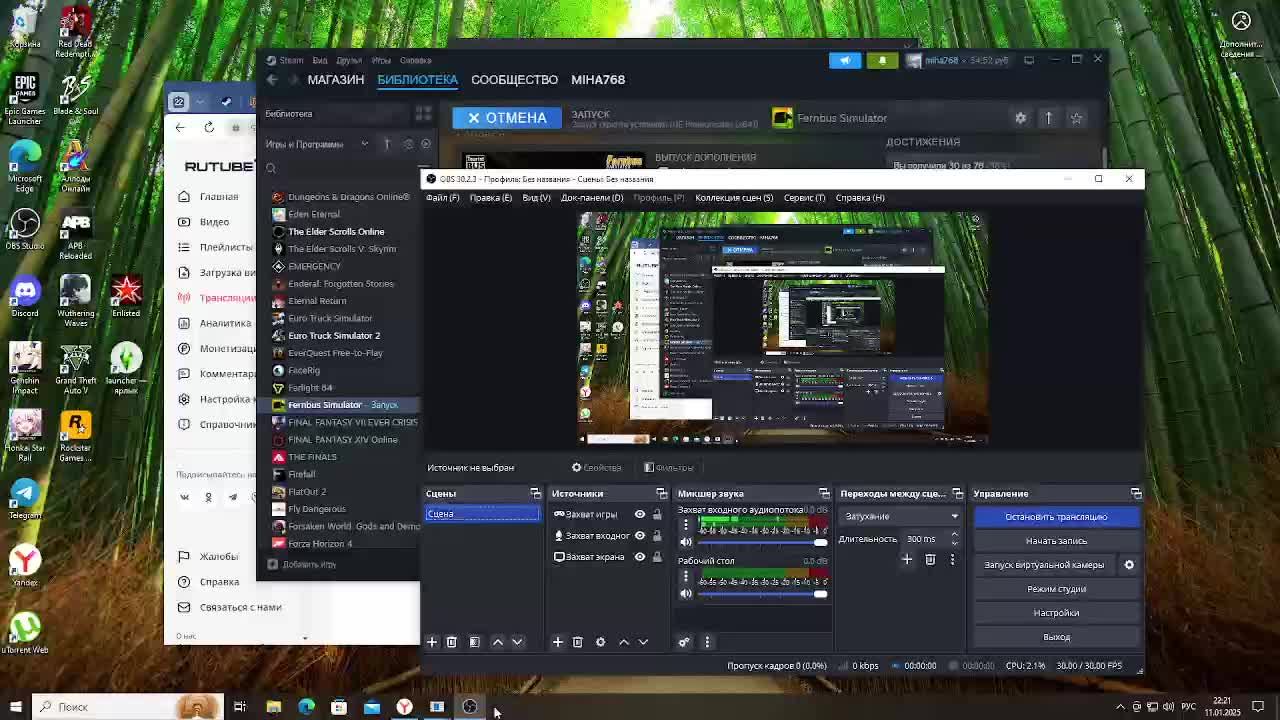This screenshot has height=720, width=1280.
Task: Cancel Fernbus launch with ОТМЕНА button
Action: tap(507, 118)
